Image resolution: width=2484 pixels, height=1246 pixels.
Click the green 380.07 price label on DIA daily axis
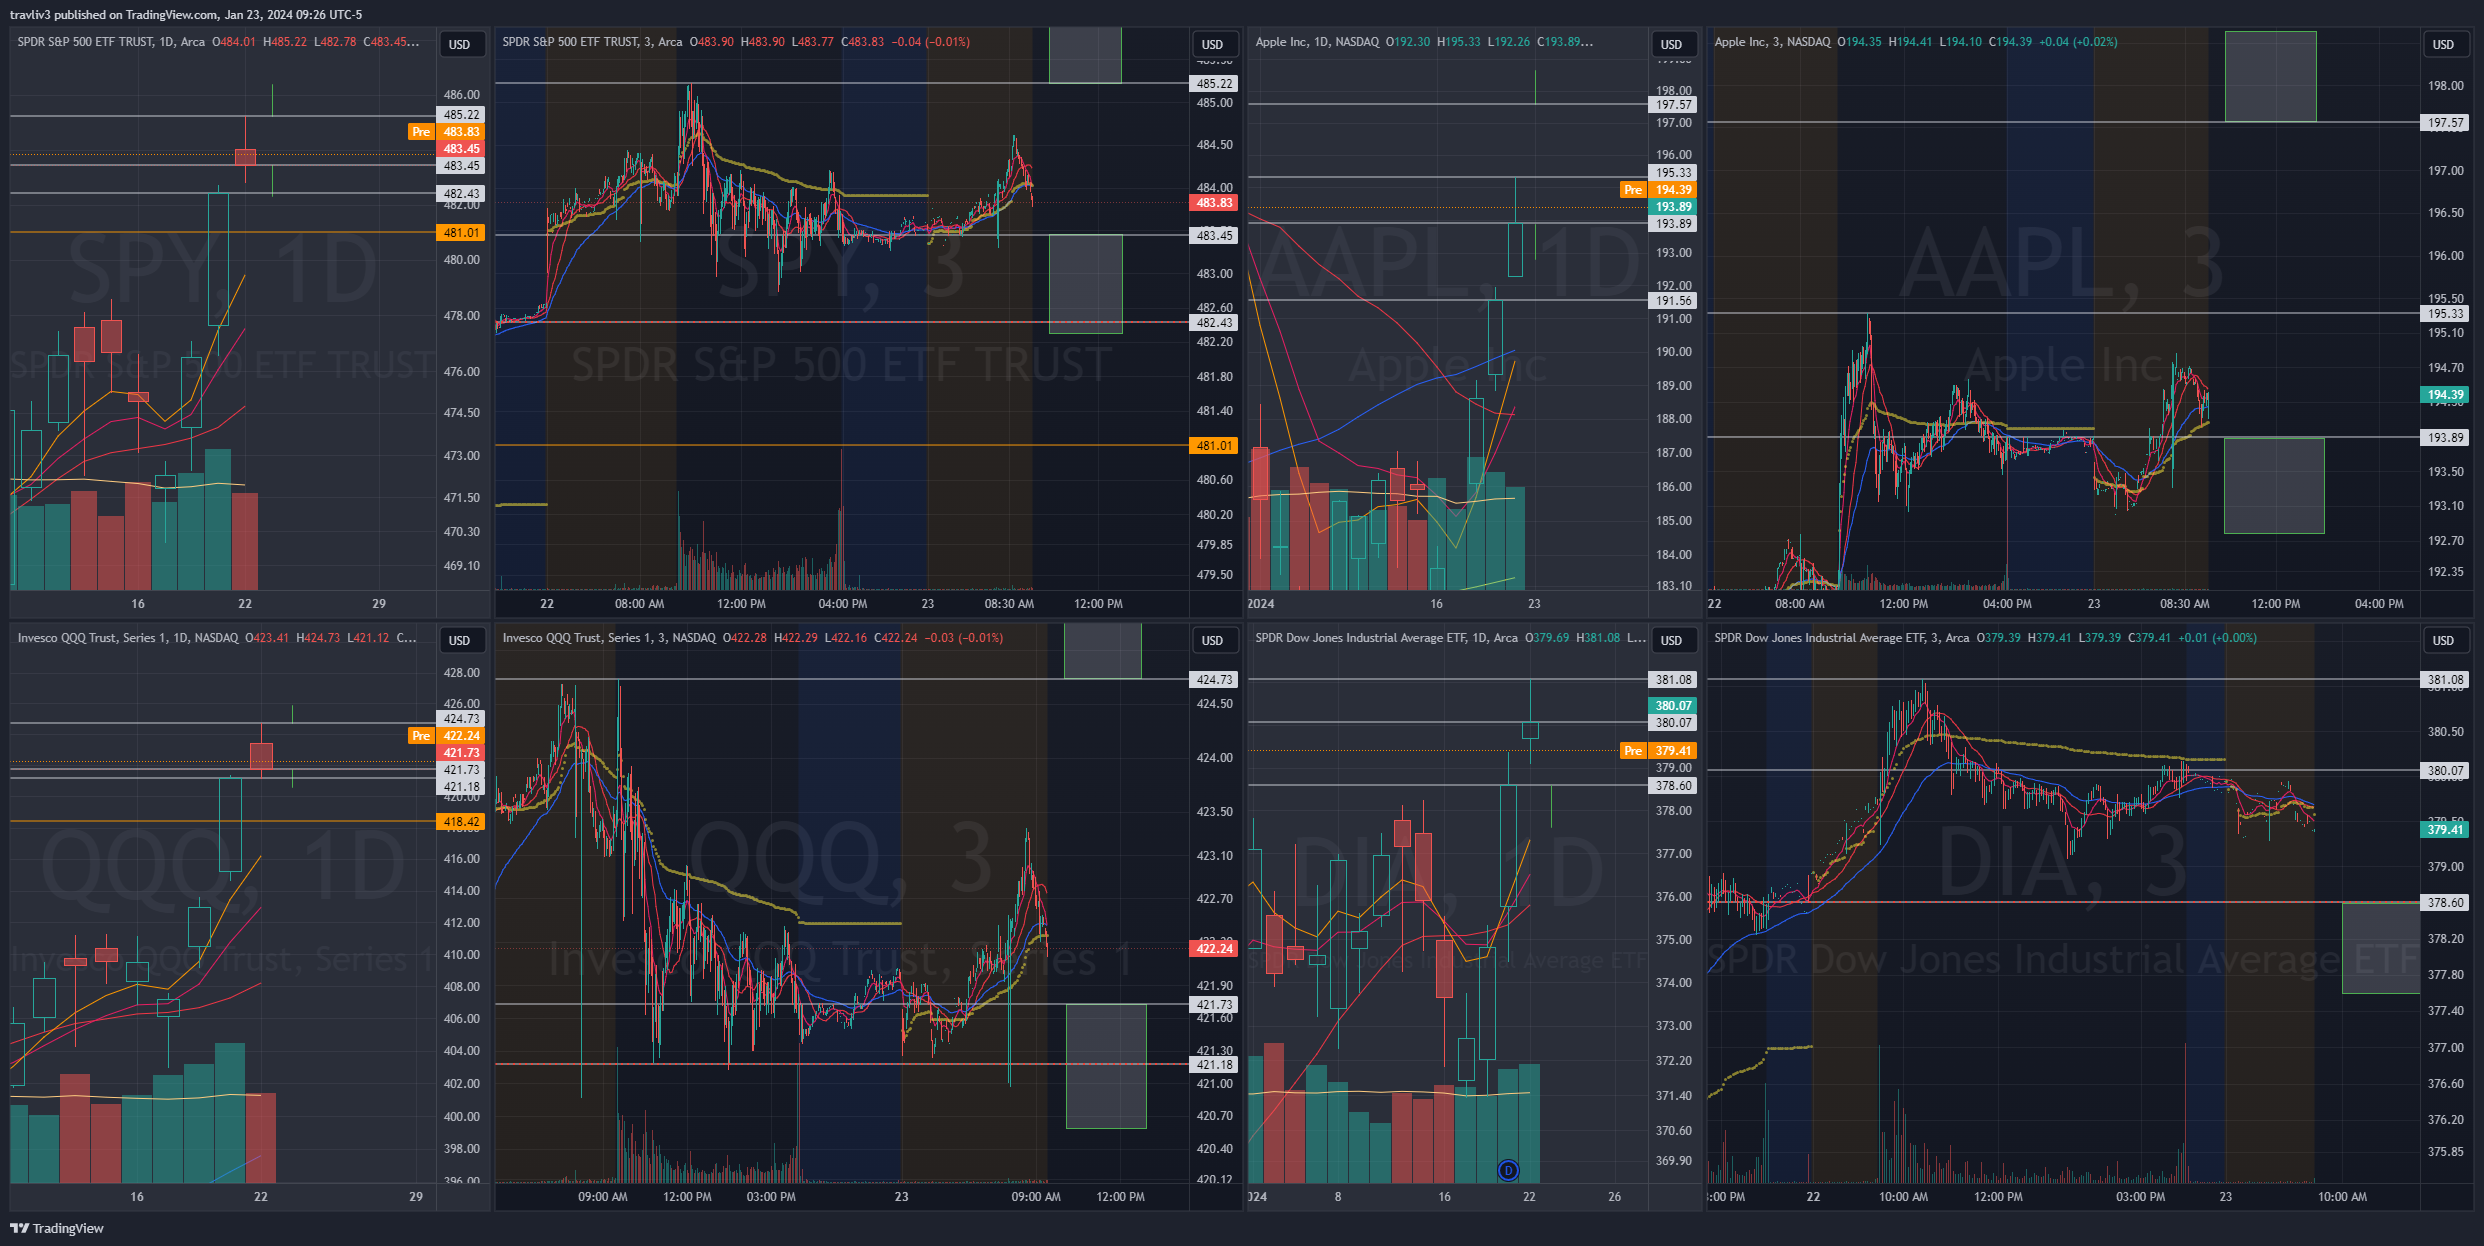pyautogui.click(x=1672, y=706)
